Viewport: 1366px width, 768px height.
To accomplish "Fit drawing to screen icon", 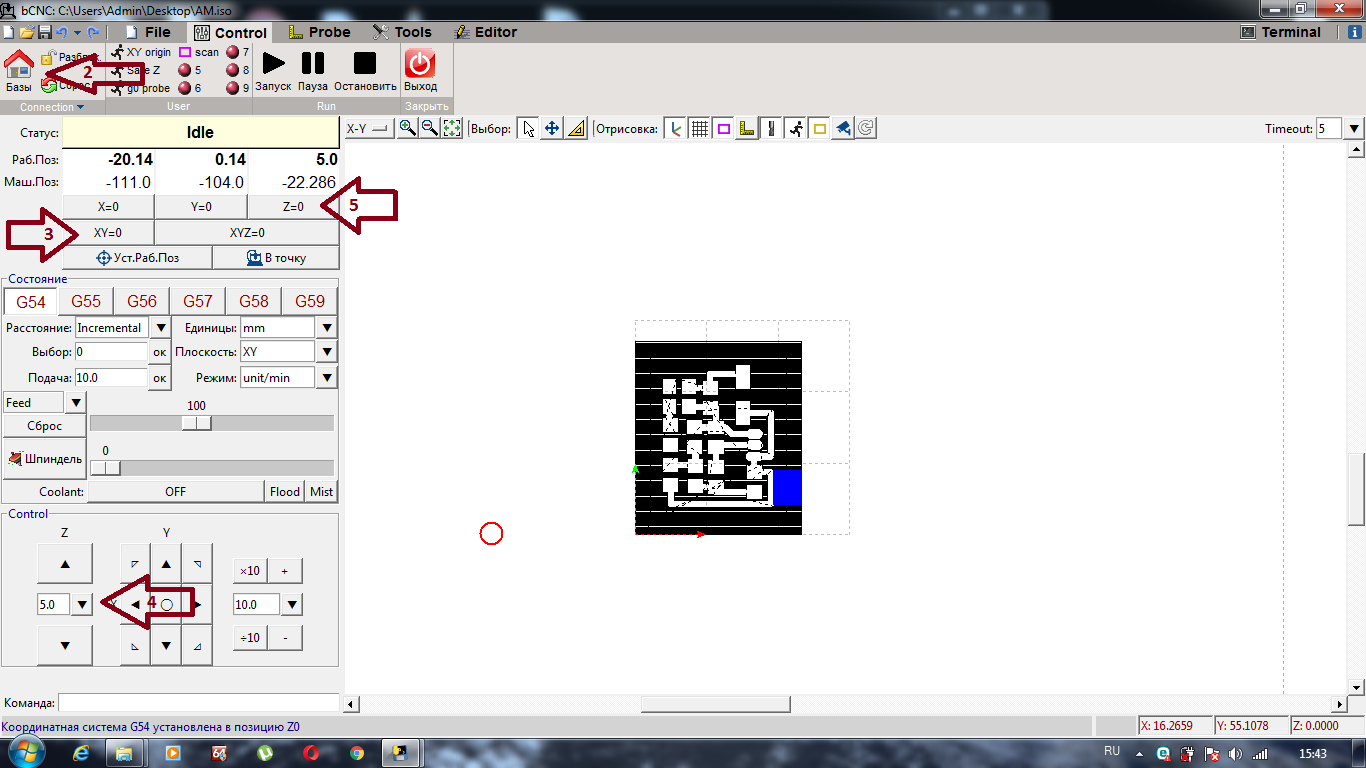I will [x=452, y=128].
